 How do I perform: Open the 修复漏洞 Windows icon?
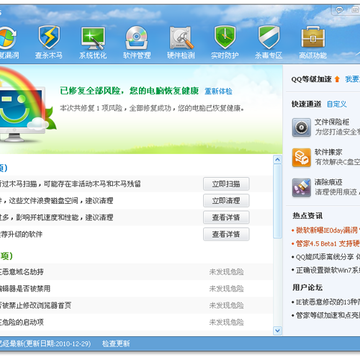(7, 37)
